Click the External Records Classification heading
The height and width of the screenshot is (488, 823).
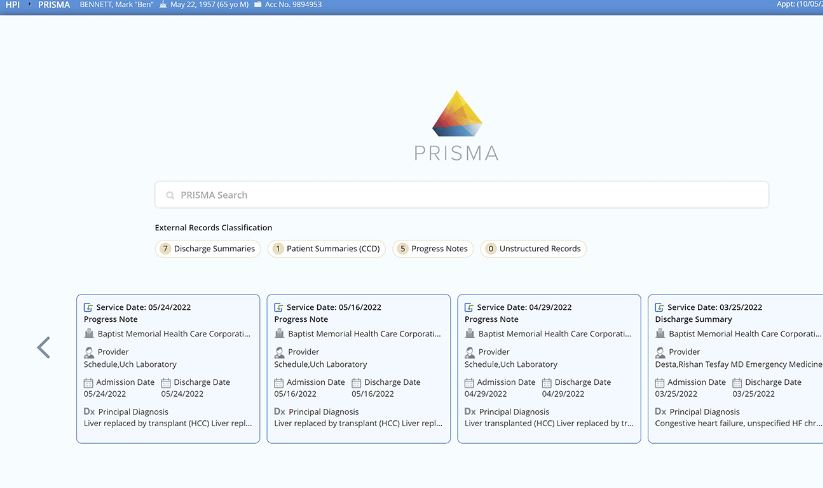tap(214, 228)
